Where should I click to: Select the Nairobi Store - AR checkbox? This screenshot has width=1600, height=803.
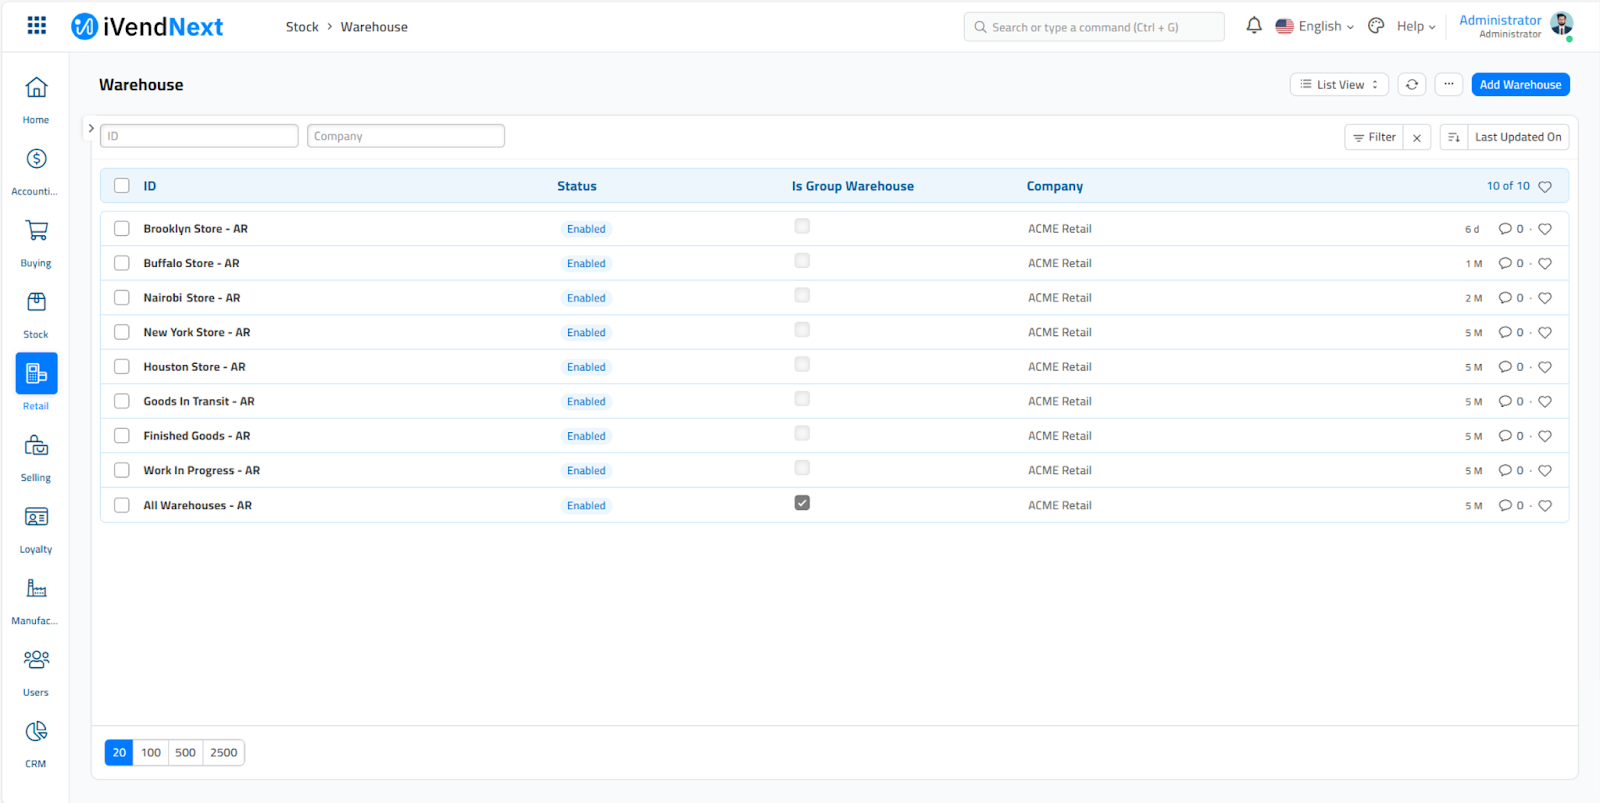click(x=122, y=298)
